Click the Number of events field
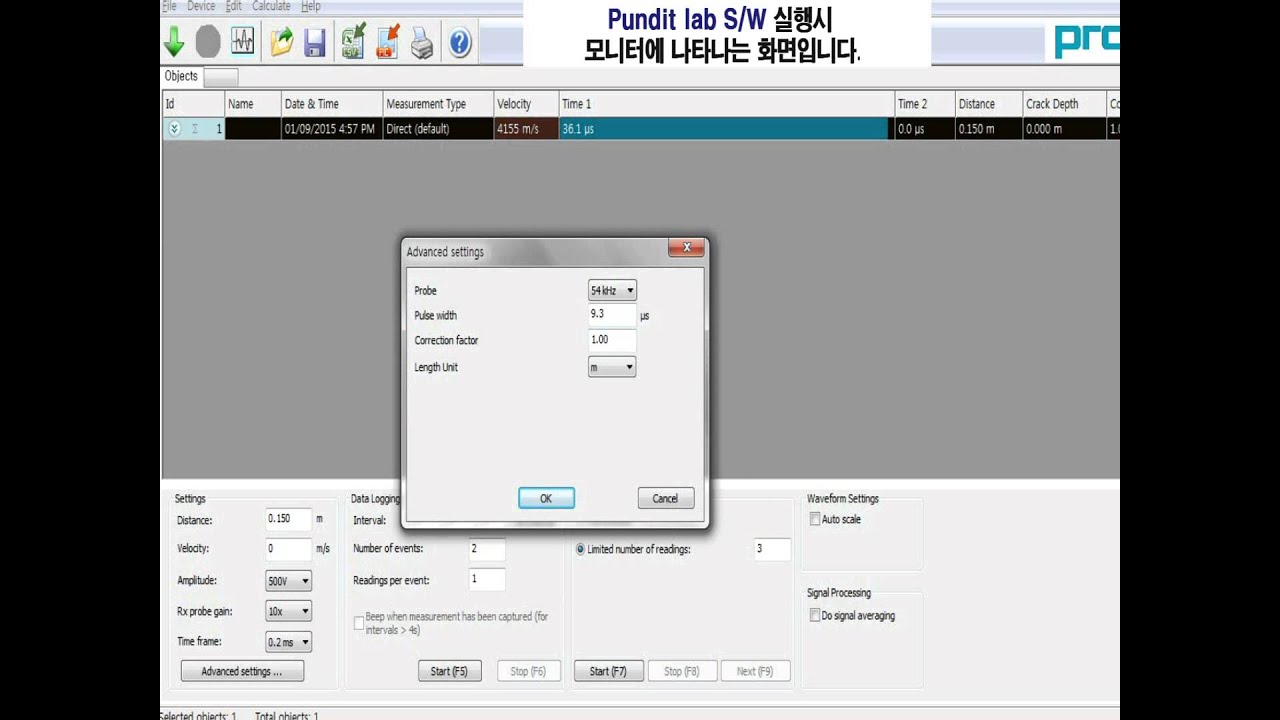 pyautogui.click(x=487, y=549)
